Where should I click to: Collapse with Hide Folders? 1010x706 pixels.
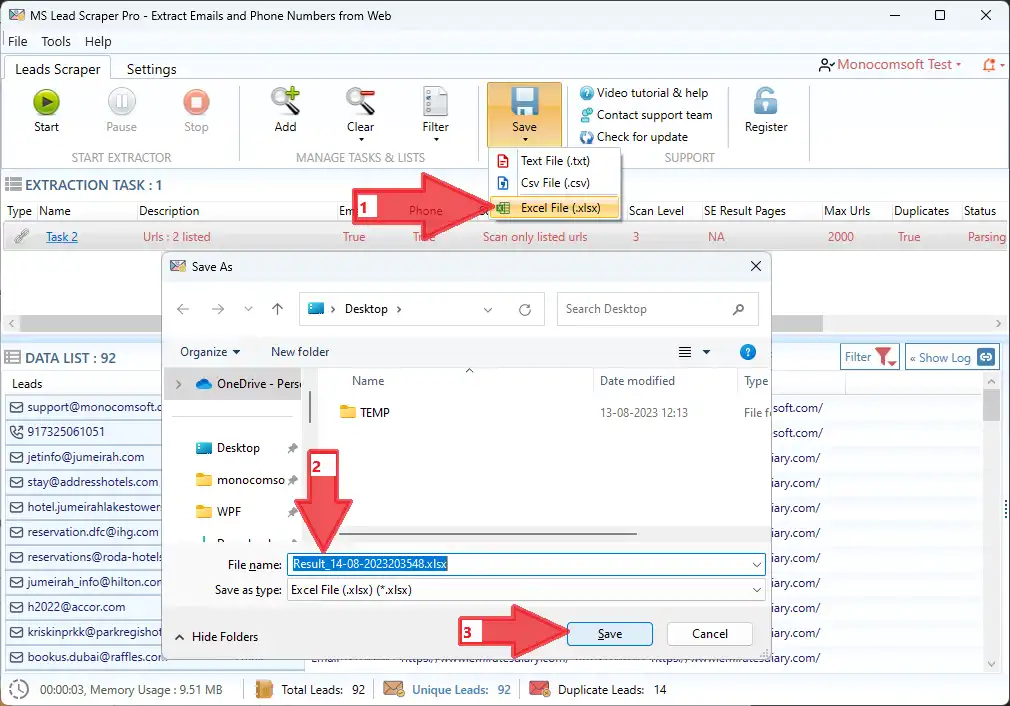[216, 637]
